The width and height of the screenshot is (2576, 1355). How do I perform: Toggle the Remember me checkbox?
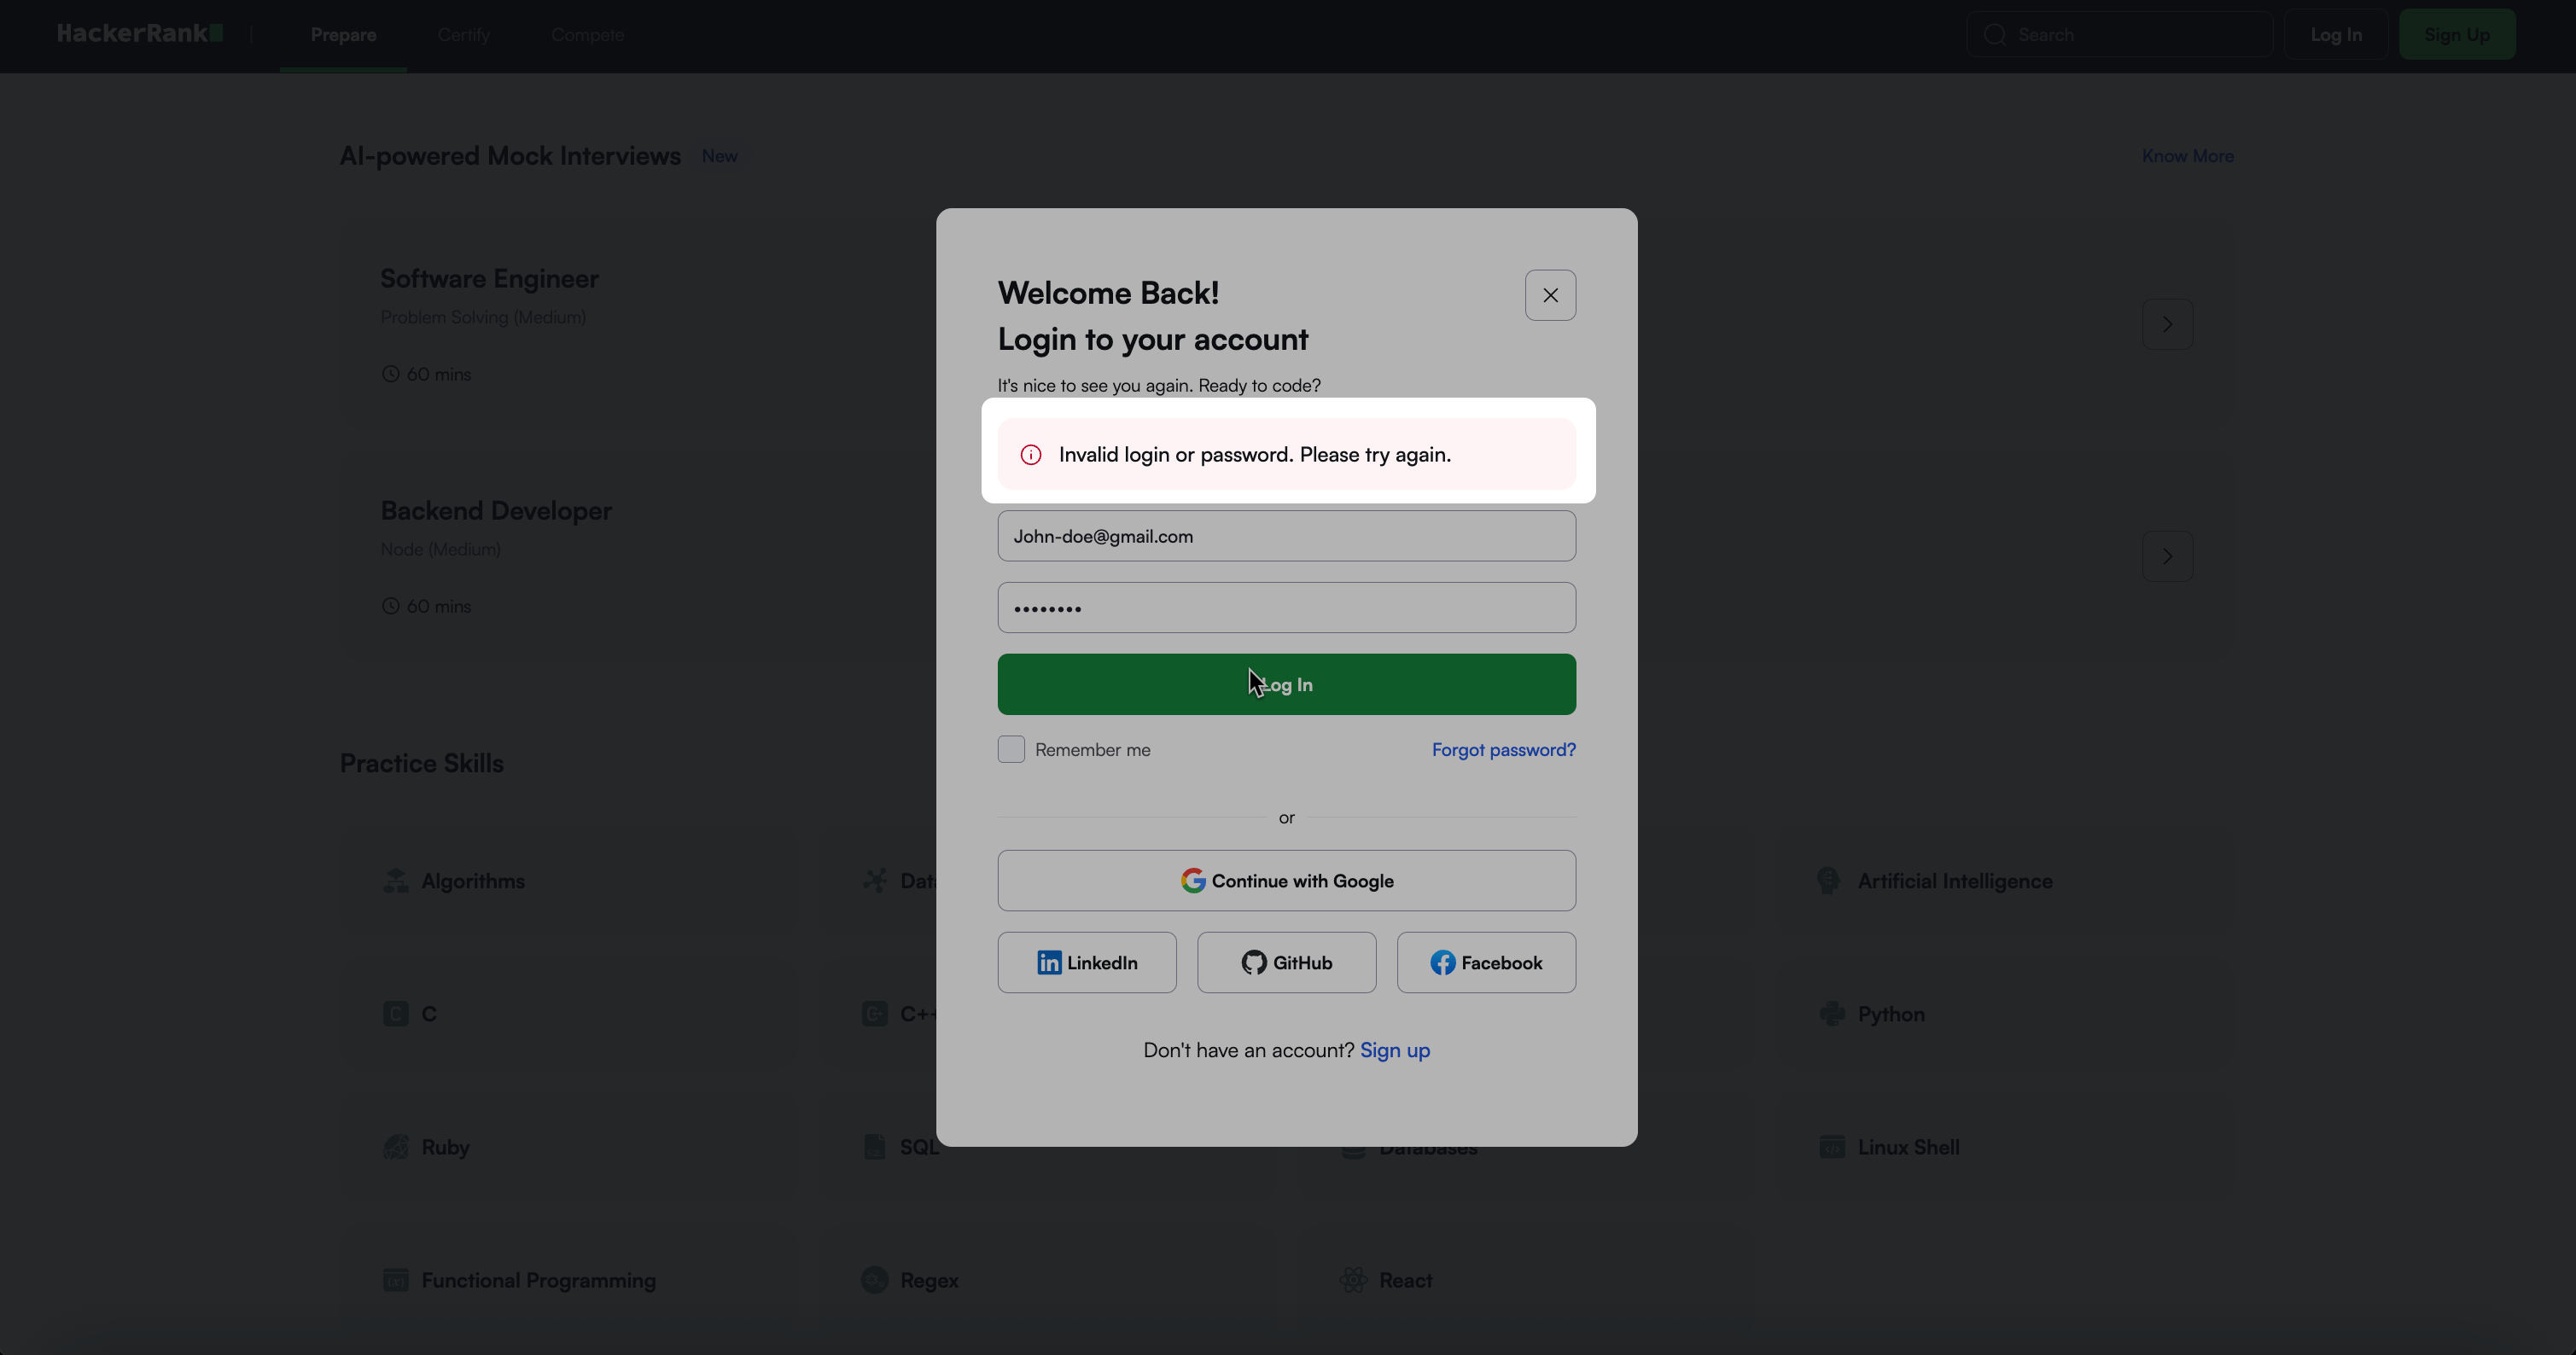(1011, 749)
